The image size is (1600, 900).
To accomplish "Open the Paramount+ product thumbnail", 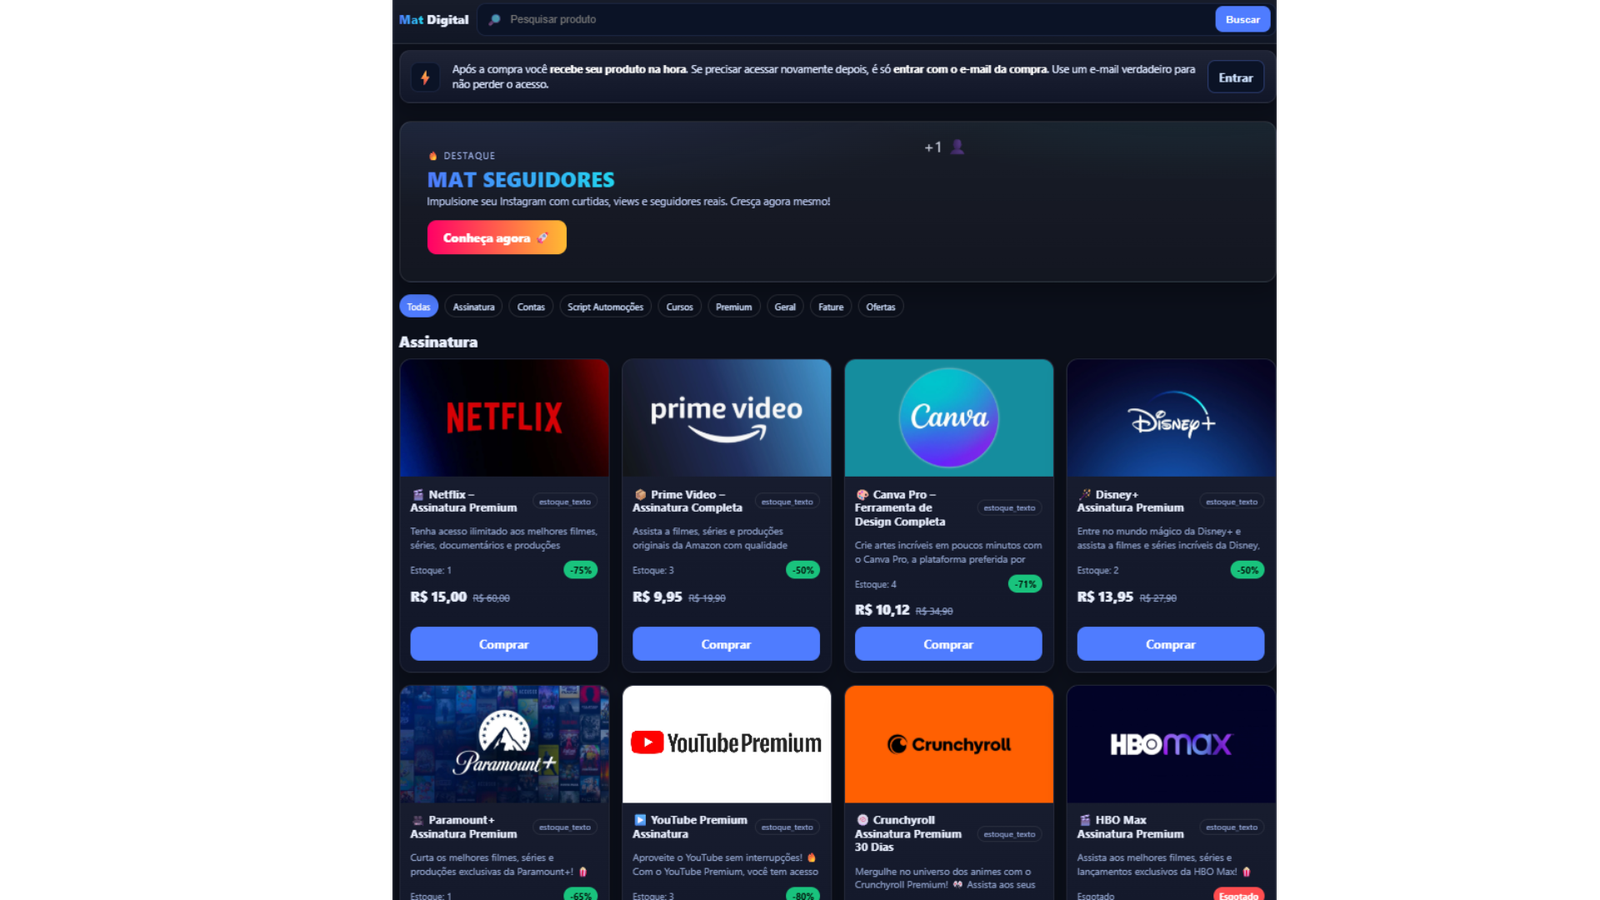I will coord(504,744).
